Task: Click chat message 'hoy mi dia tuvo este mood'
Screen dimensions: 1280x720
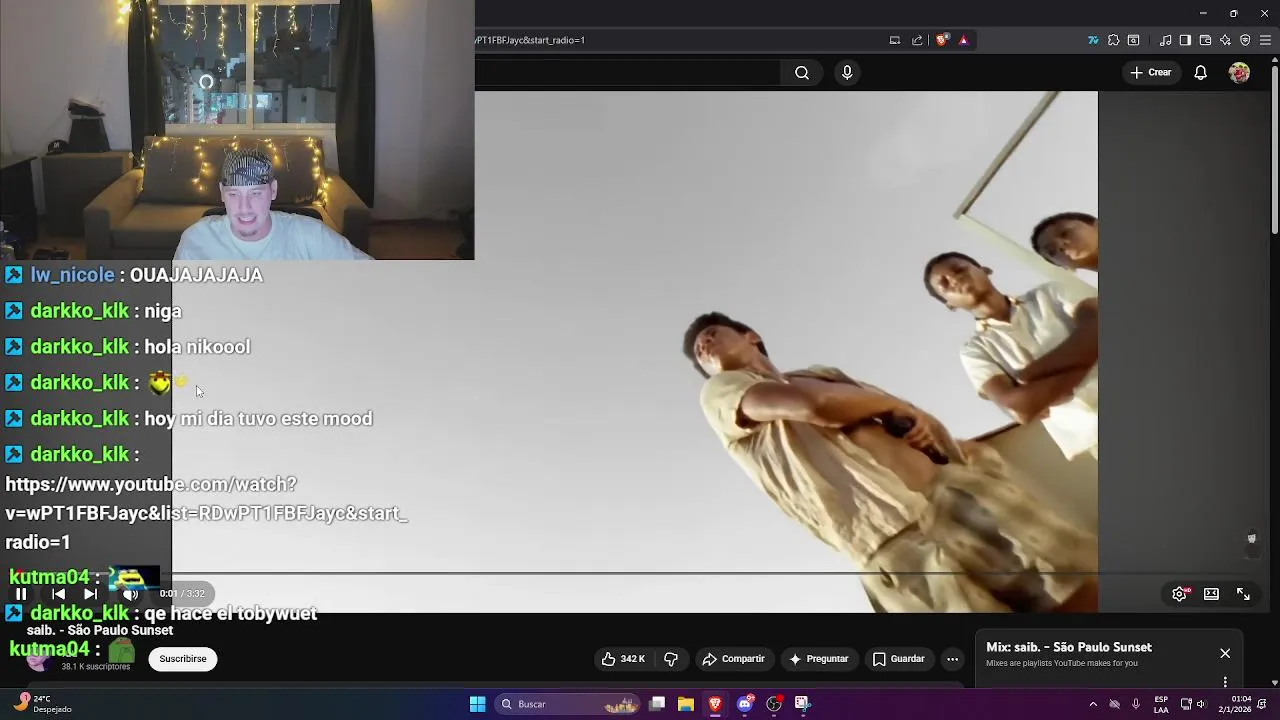Action: pyautogui.click(x=258, y=419)
